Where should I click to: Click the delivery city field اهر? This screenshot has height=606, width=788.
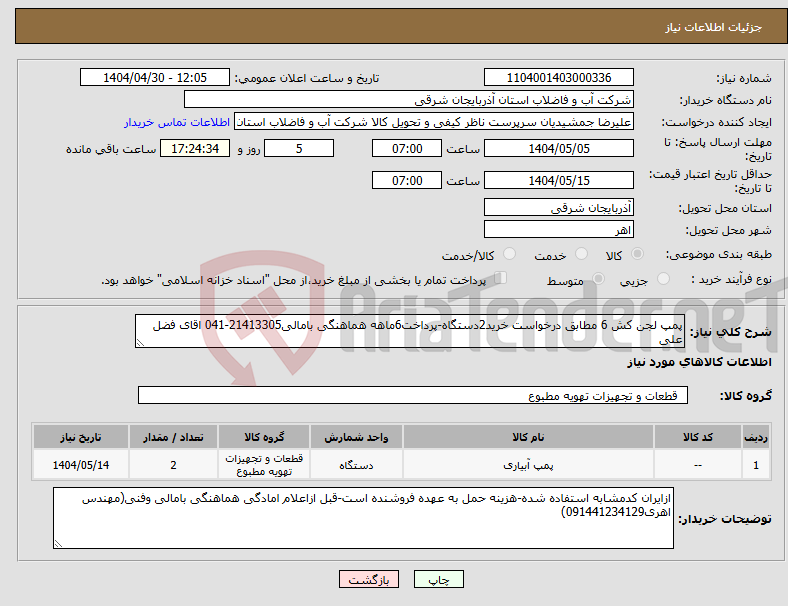[x=558, y=230]
